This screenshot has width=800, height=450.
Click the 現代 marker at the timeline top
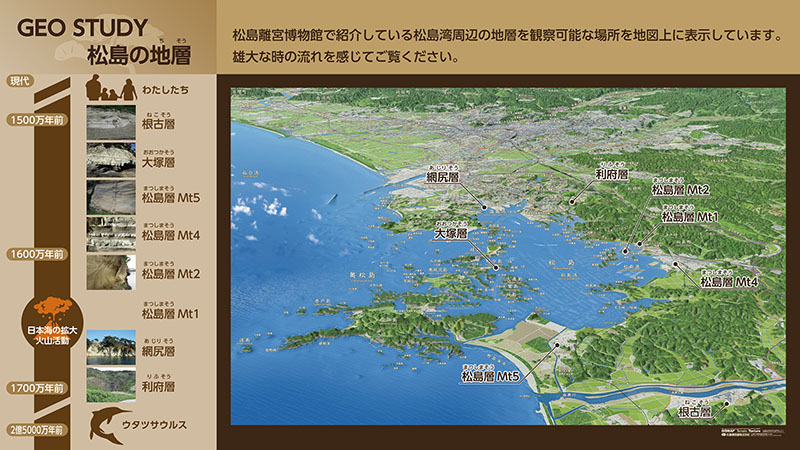click(x=20, y=80)
